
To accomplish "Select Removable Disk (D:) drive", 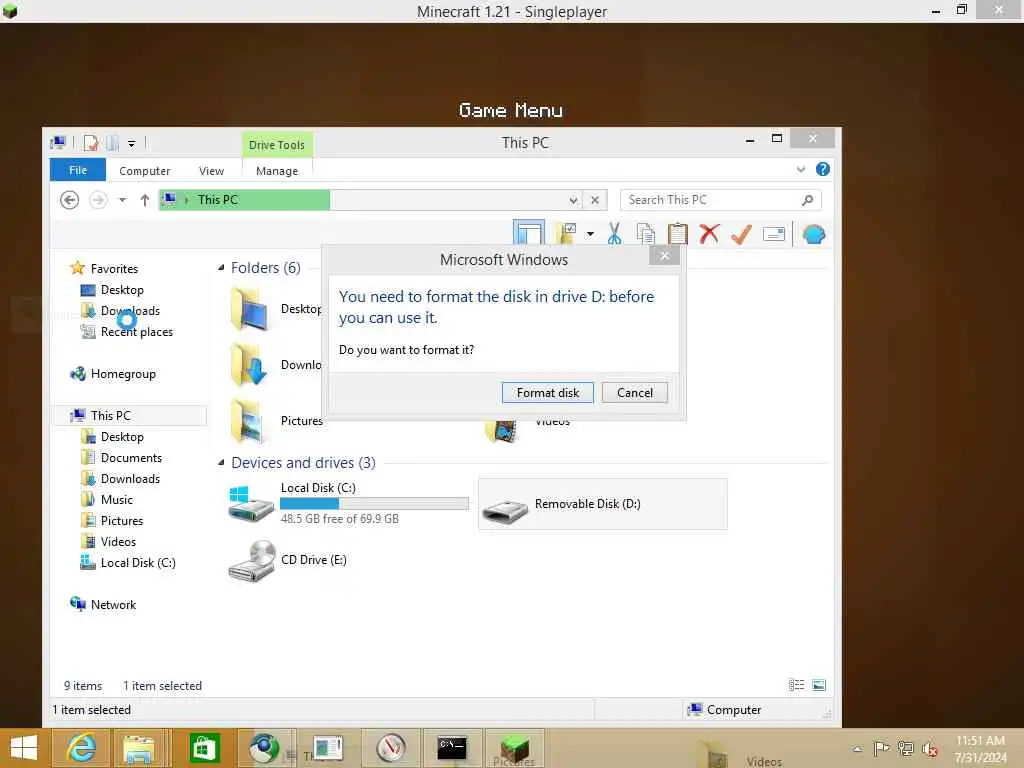I will 602,504.
